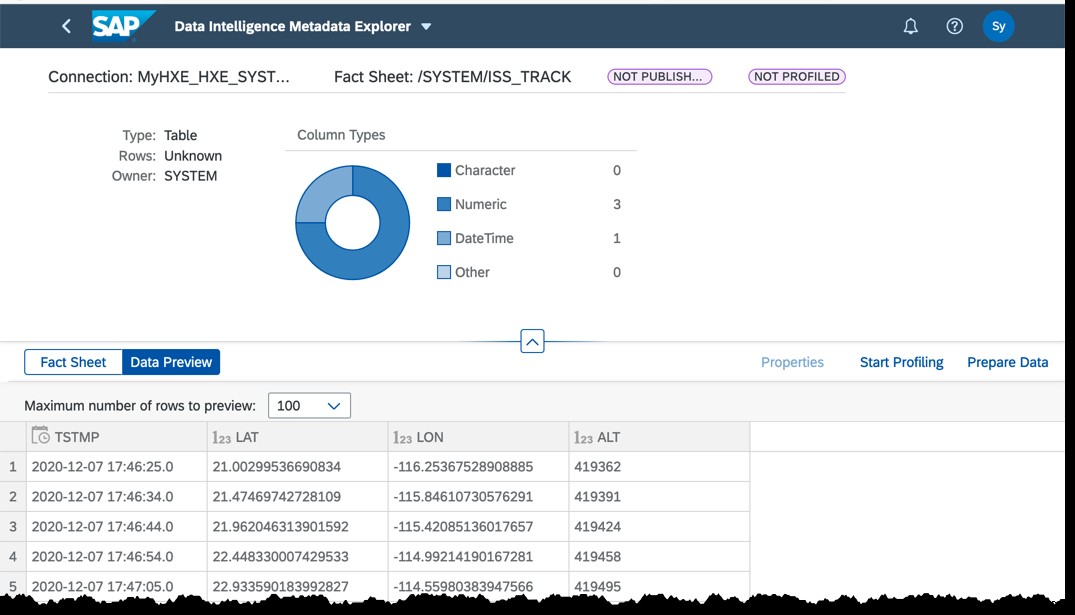Open the maximum rows preview dropdown
1075x615 pixels.
point(309,406)
